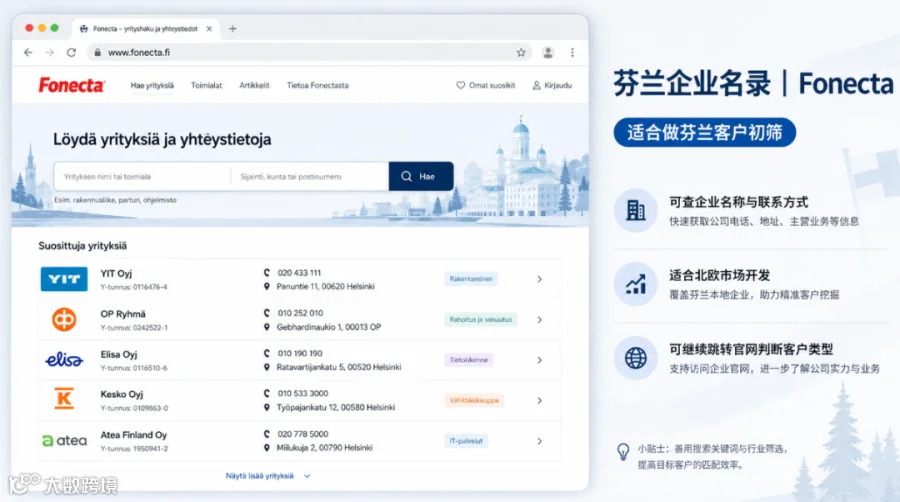Click the www.fonecta.fi address bar
900x502 pixels.
pos(310,52)
